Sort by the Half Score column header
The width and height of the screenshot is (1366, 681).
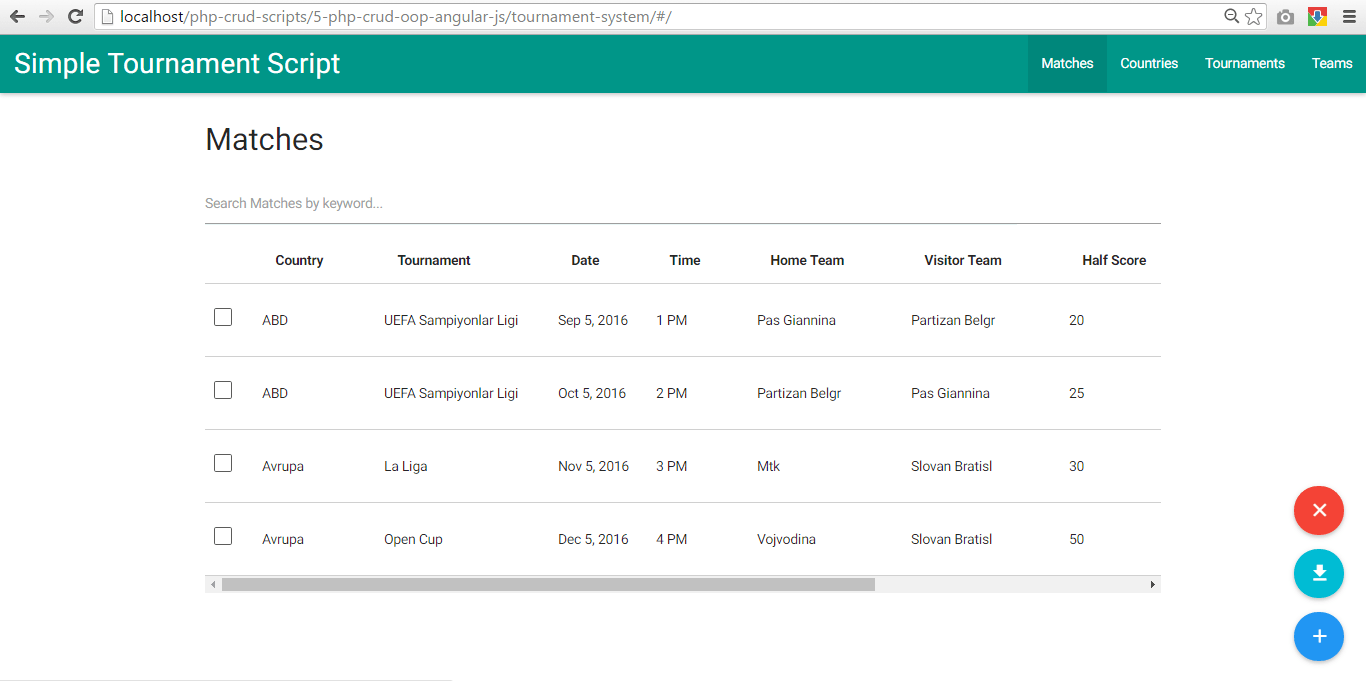click(x=1114, y=260)
